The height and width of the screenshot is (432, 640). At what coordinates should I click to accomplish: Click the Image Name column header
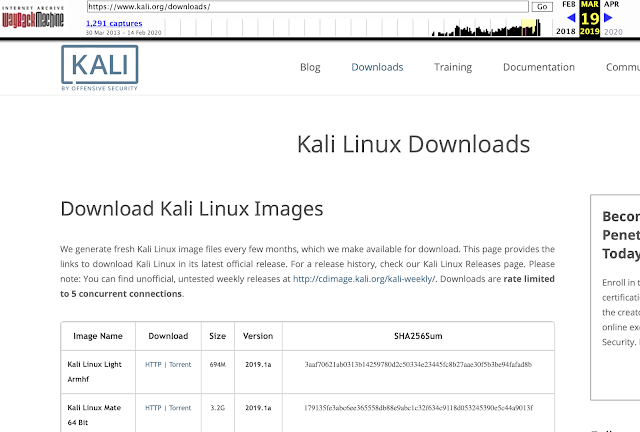(x=98, y=336)
